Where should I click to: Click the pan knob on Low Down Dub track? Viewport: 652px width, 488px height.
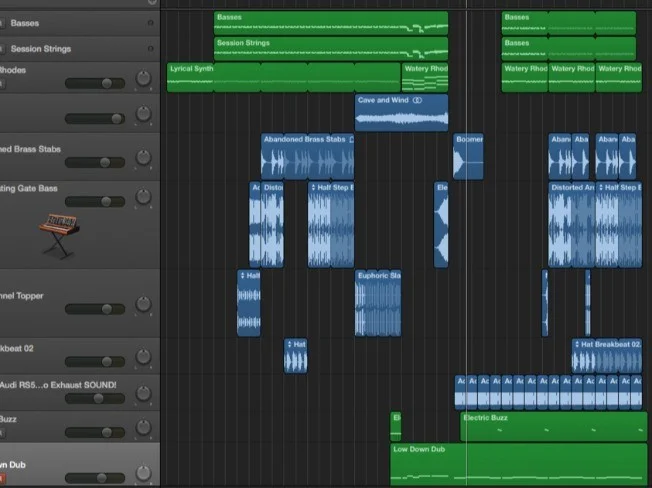click(x=143, y=470)
